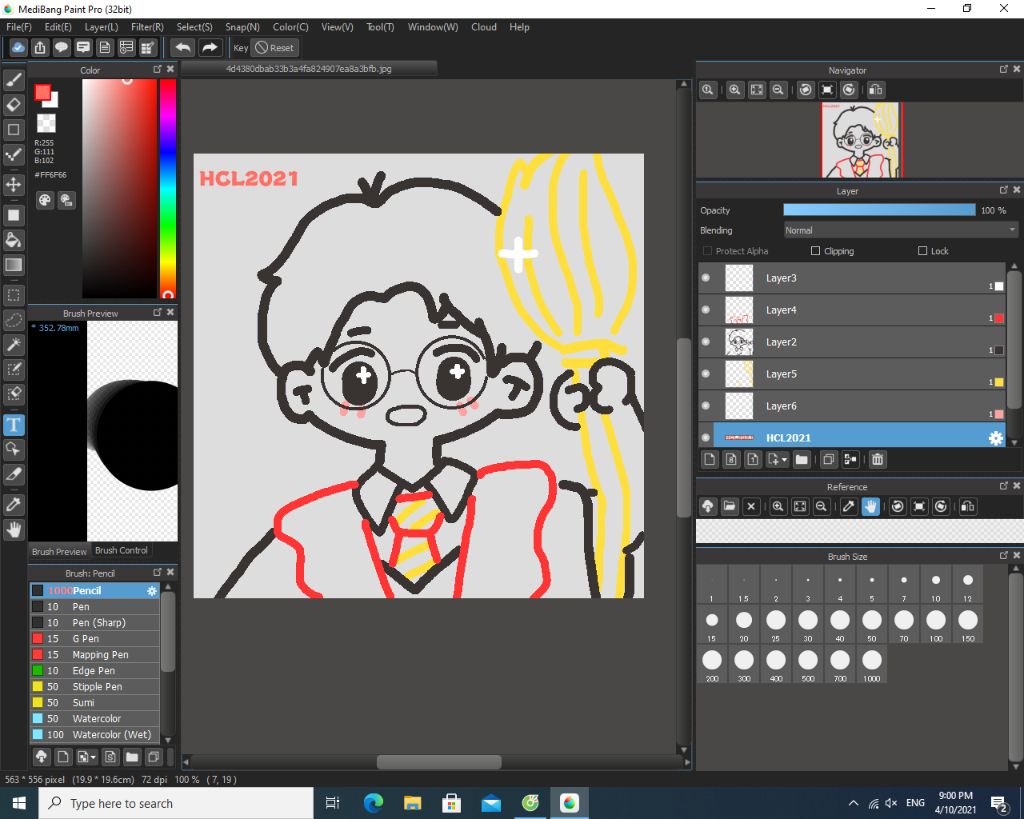Open the File menu

click(18, 27)
